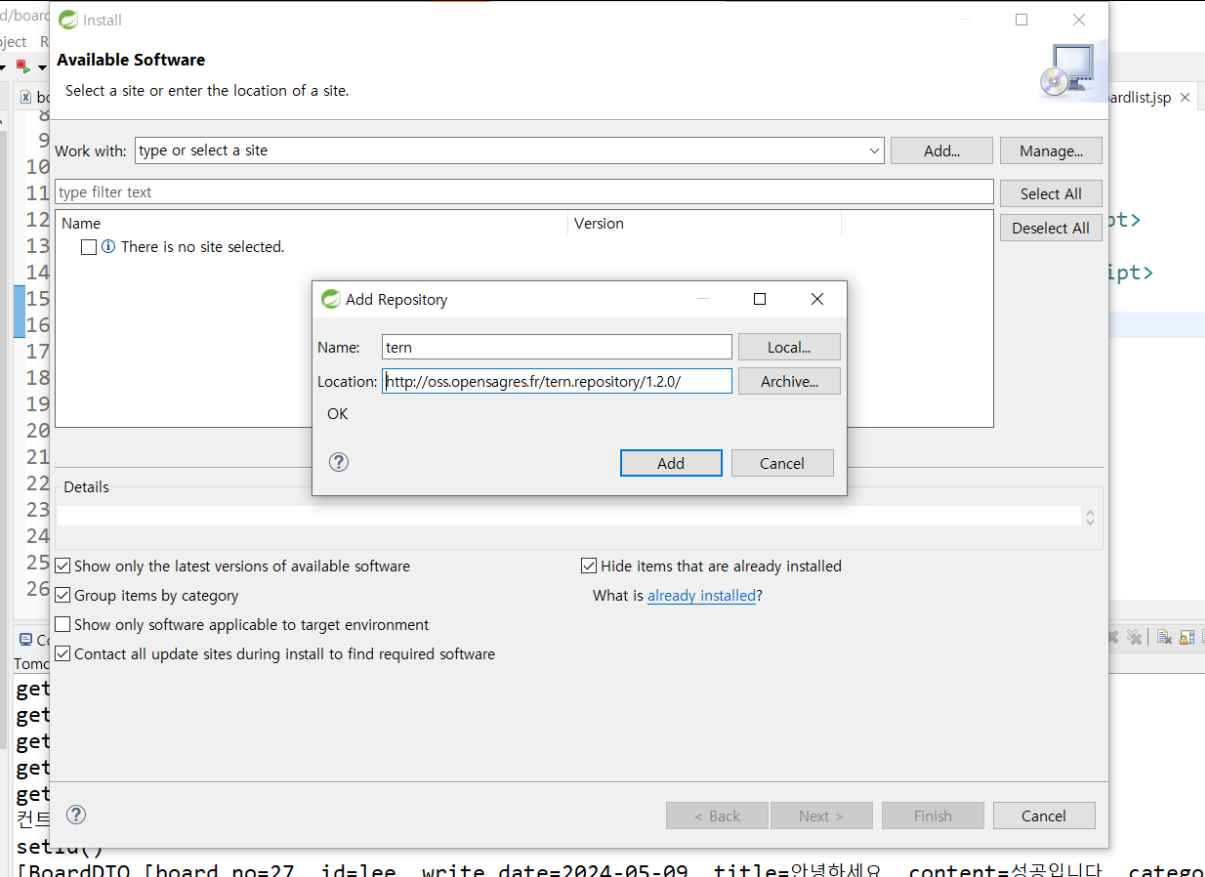Enable 'Show only software applicable to target environment'
This screenshot has width=1205, height=877.
(63, 624)
